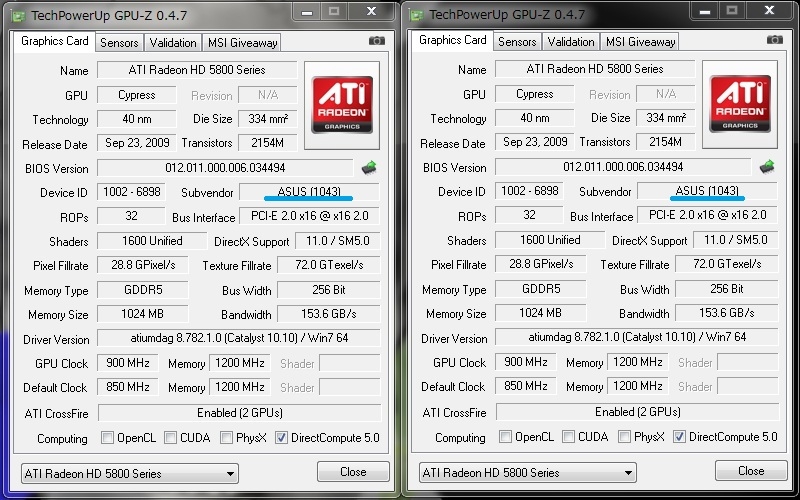The image size is (800, 500).
Task: Click Technology 40 nm field in right window
Action: tap(535, 118)
